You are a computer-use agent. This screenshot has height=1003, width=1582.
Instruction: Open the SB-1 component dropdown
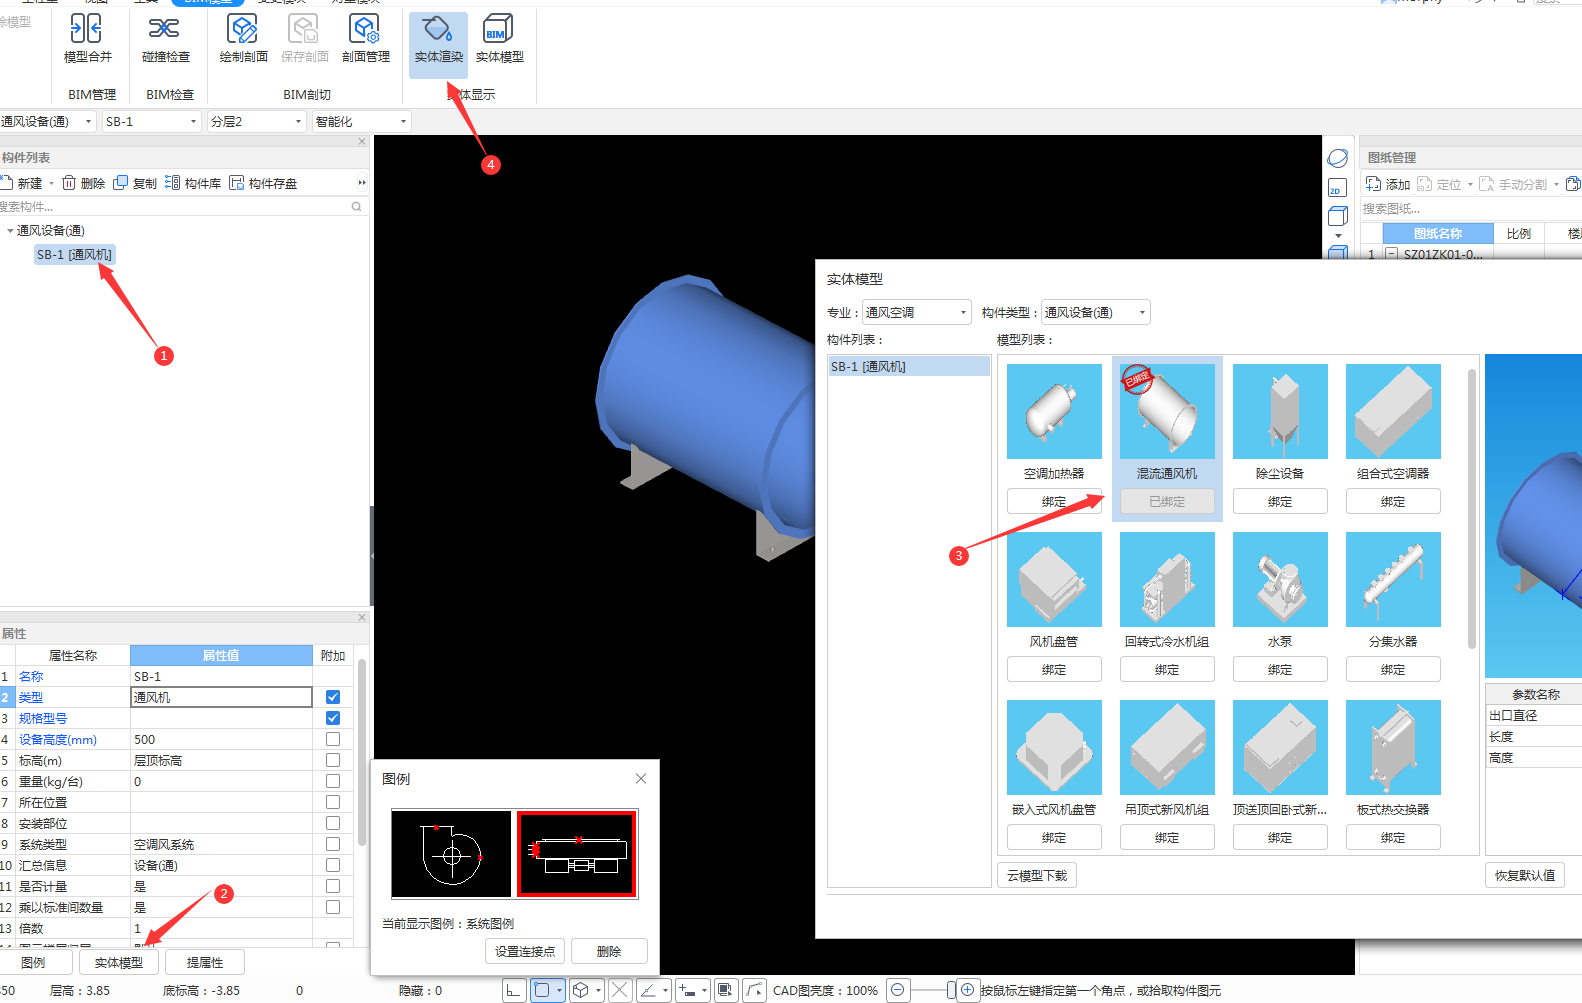[x=152, y=121]
